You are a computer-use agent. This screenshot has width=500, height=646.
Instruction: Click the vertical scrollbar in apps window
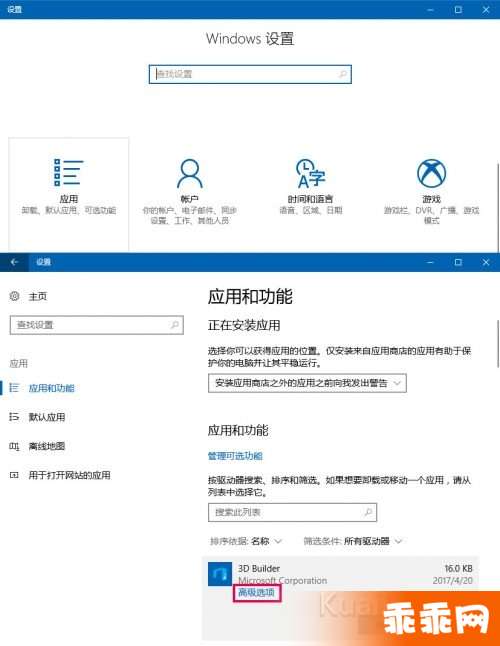[498, 344]
